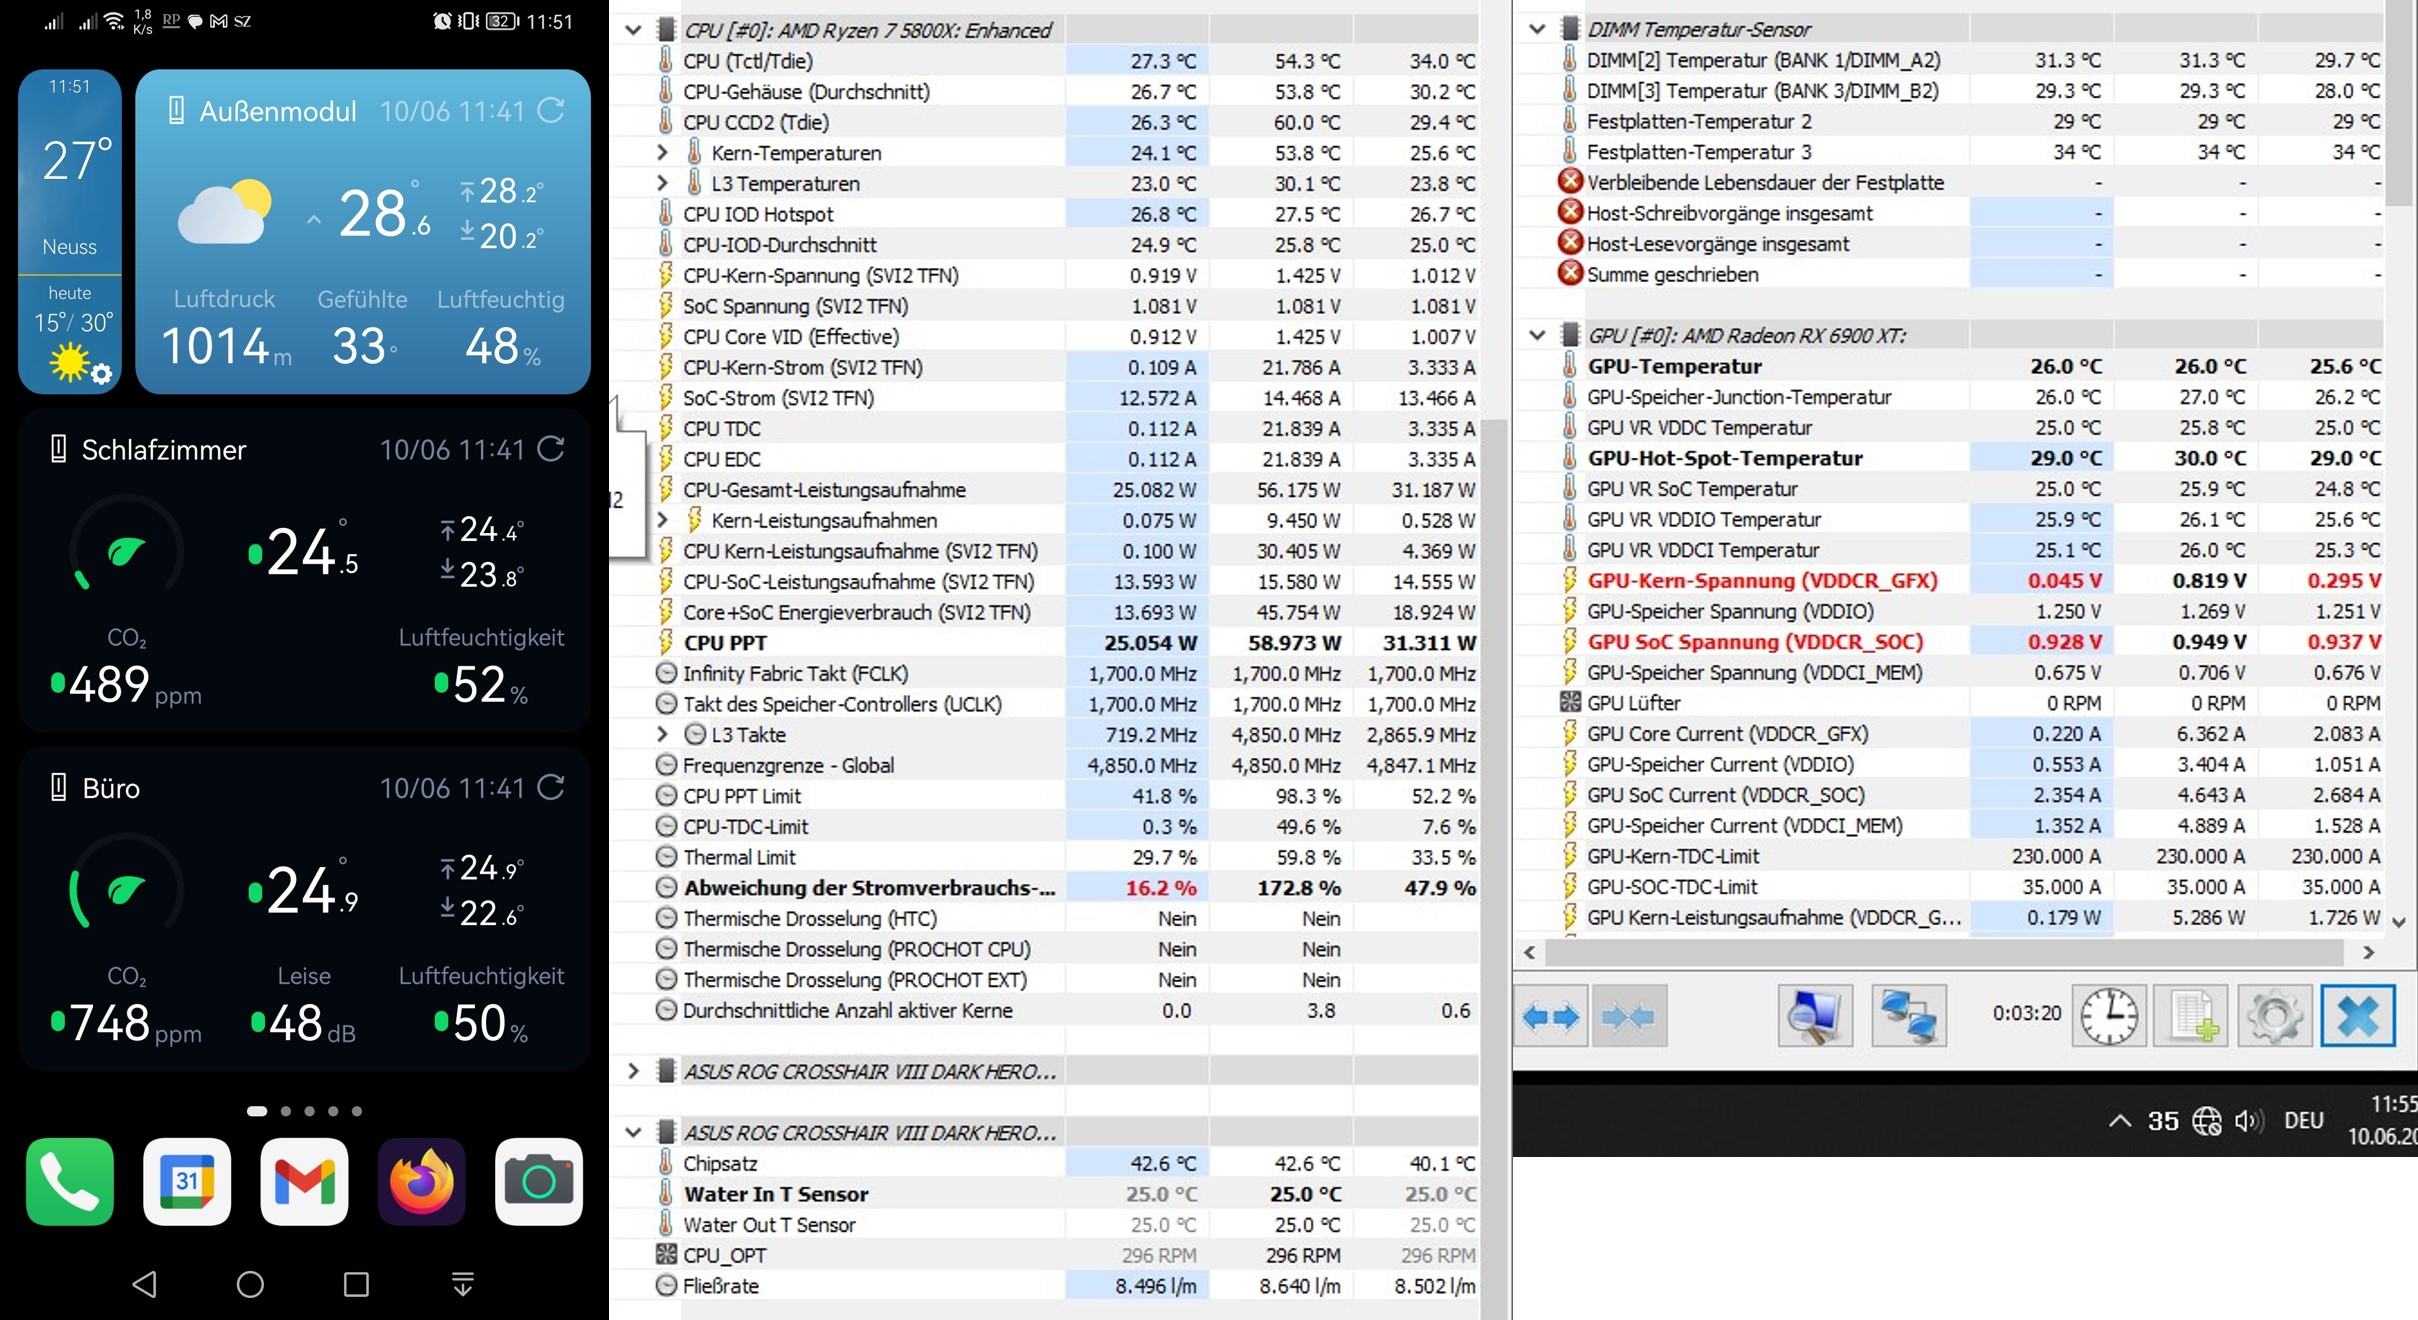The height and width of the screenshot is (1320, 2418).
Task: Click the left sensor list vertical scrollbar
Action: click(x=1493, y=870)
